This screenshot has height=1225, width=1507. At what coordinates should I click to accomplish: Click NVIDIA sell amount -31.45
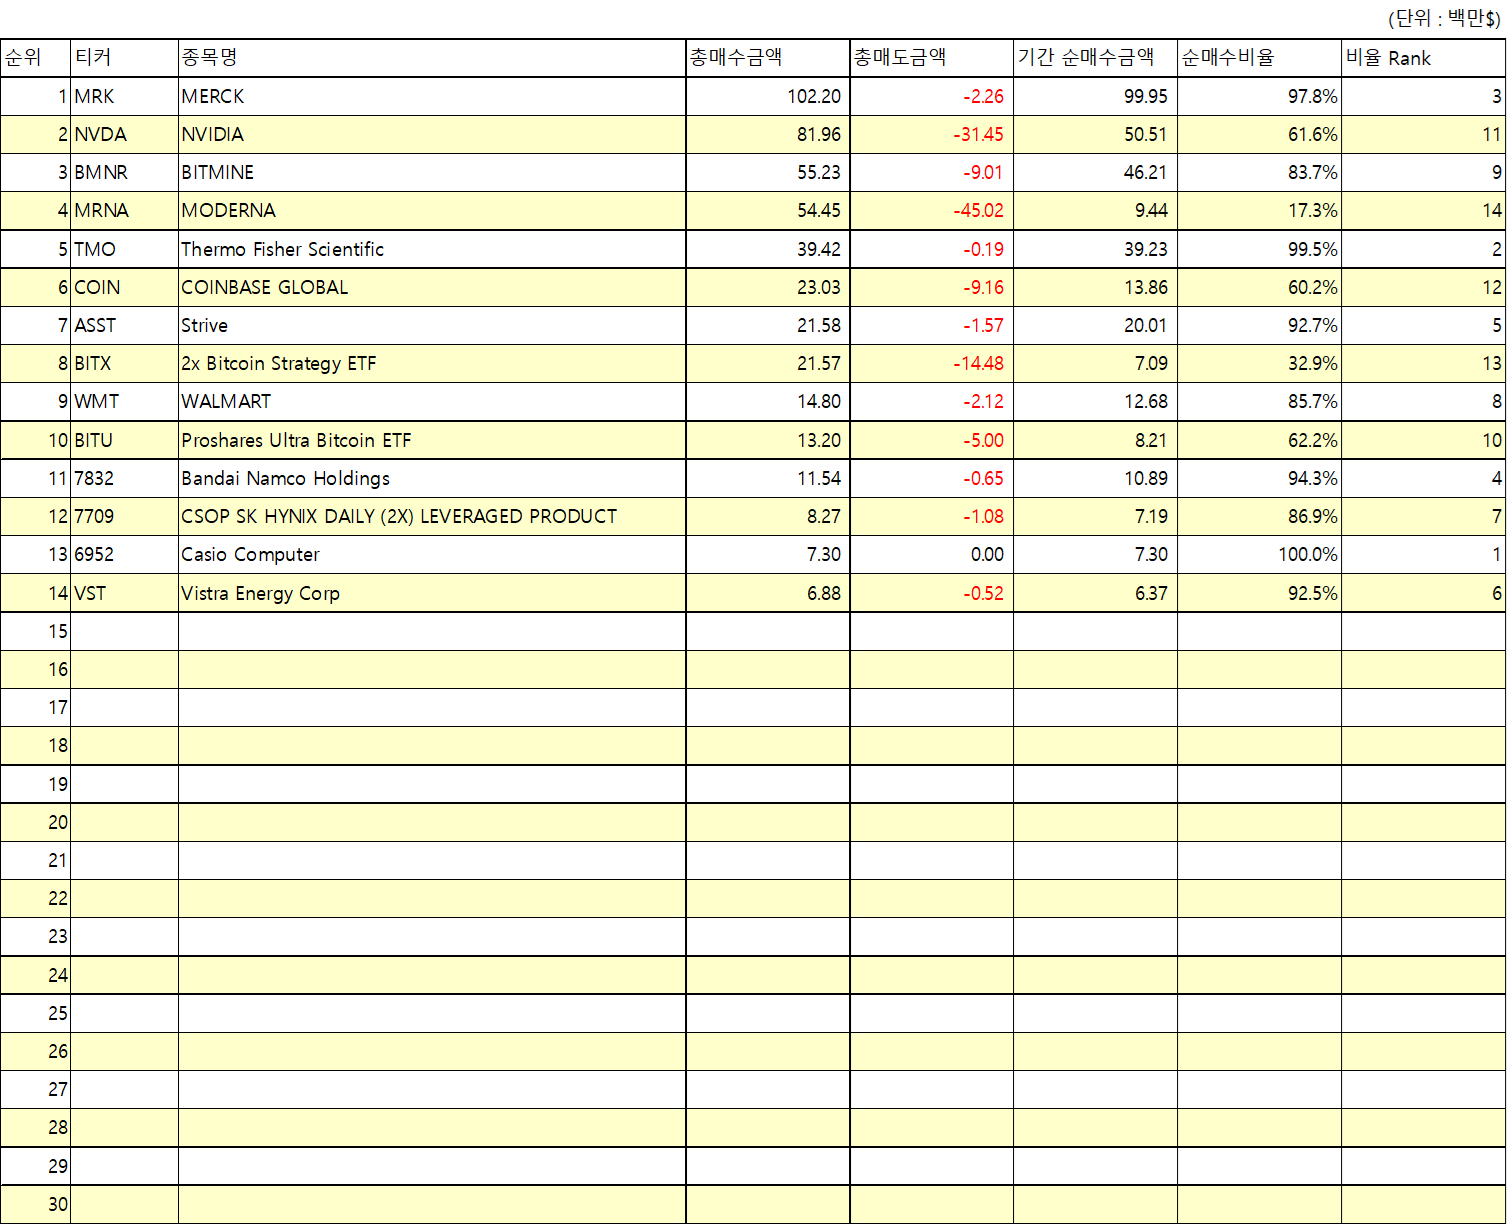point(932,134)
